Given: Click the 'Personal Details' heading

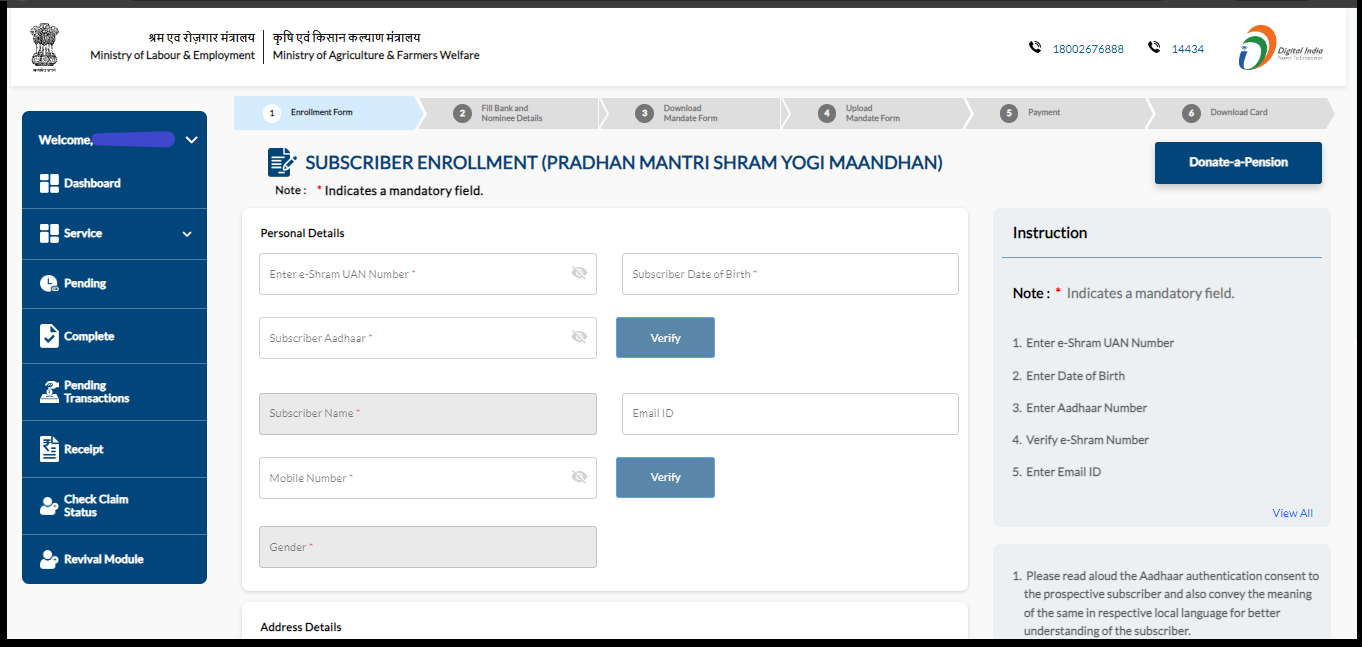Looking at the screenshot, I should tap(302, 233).
